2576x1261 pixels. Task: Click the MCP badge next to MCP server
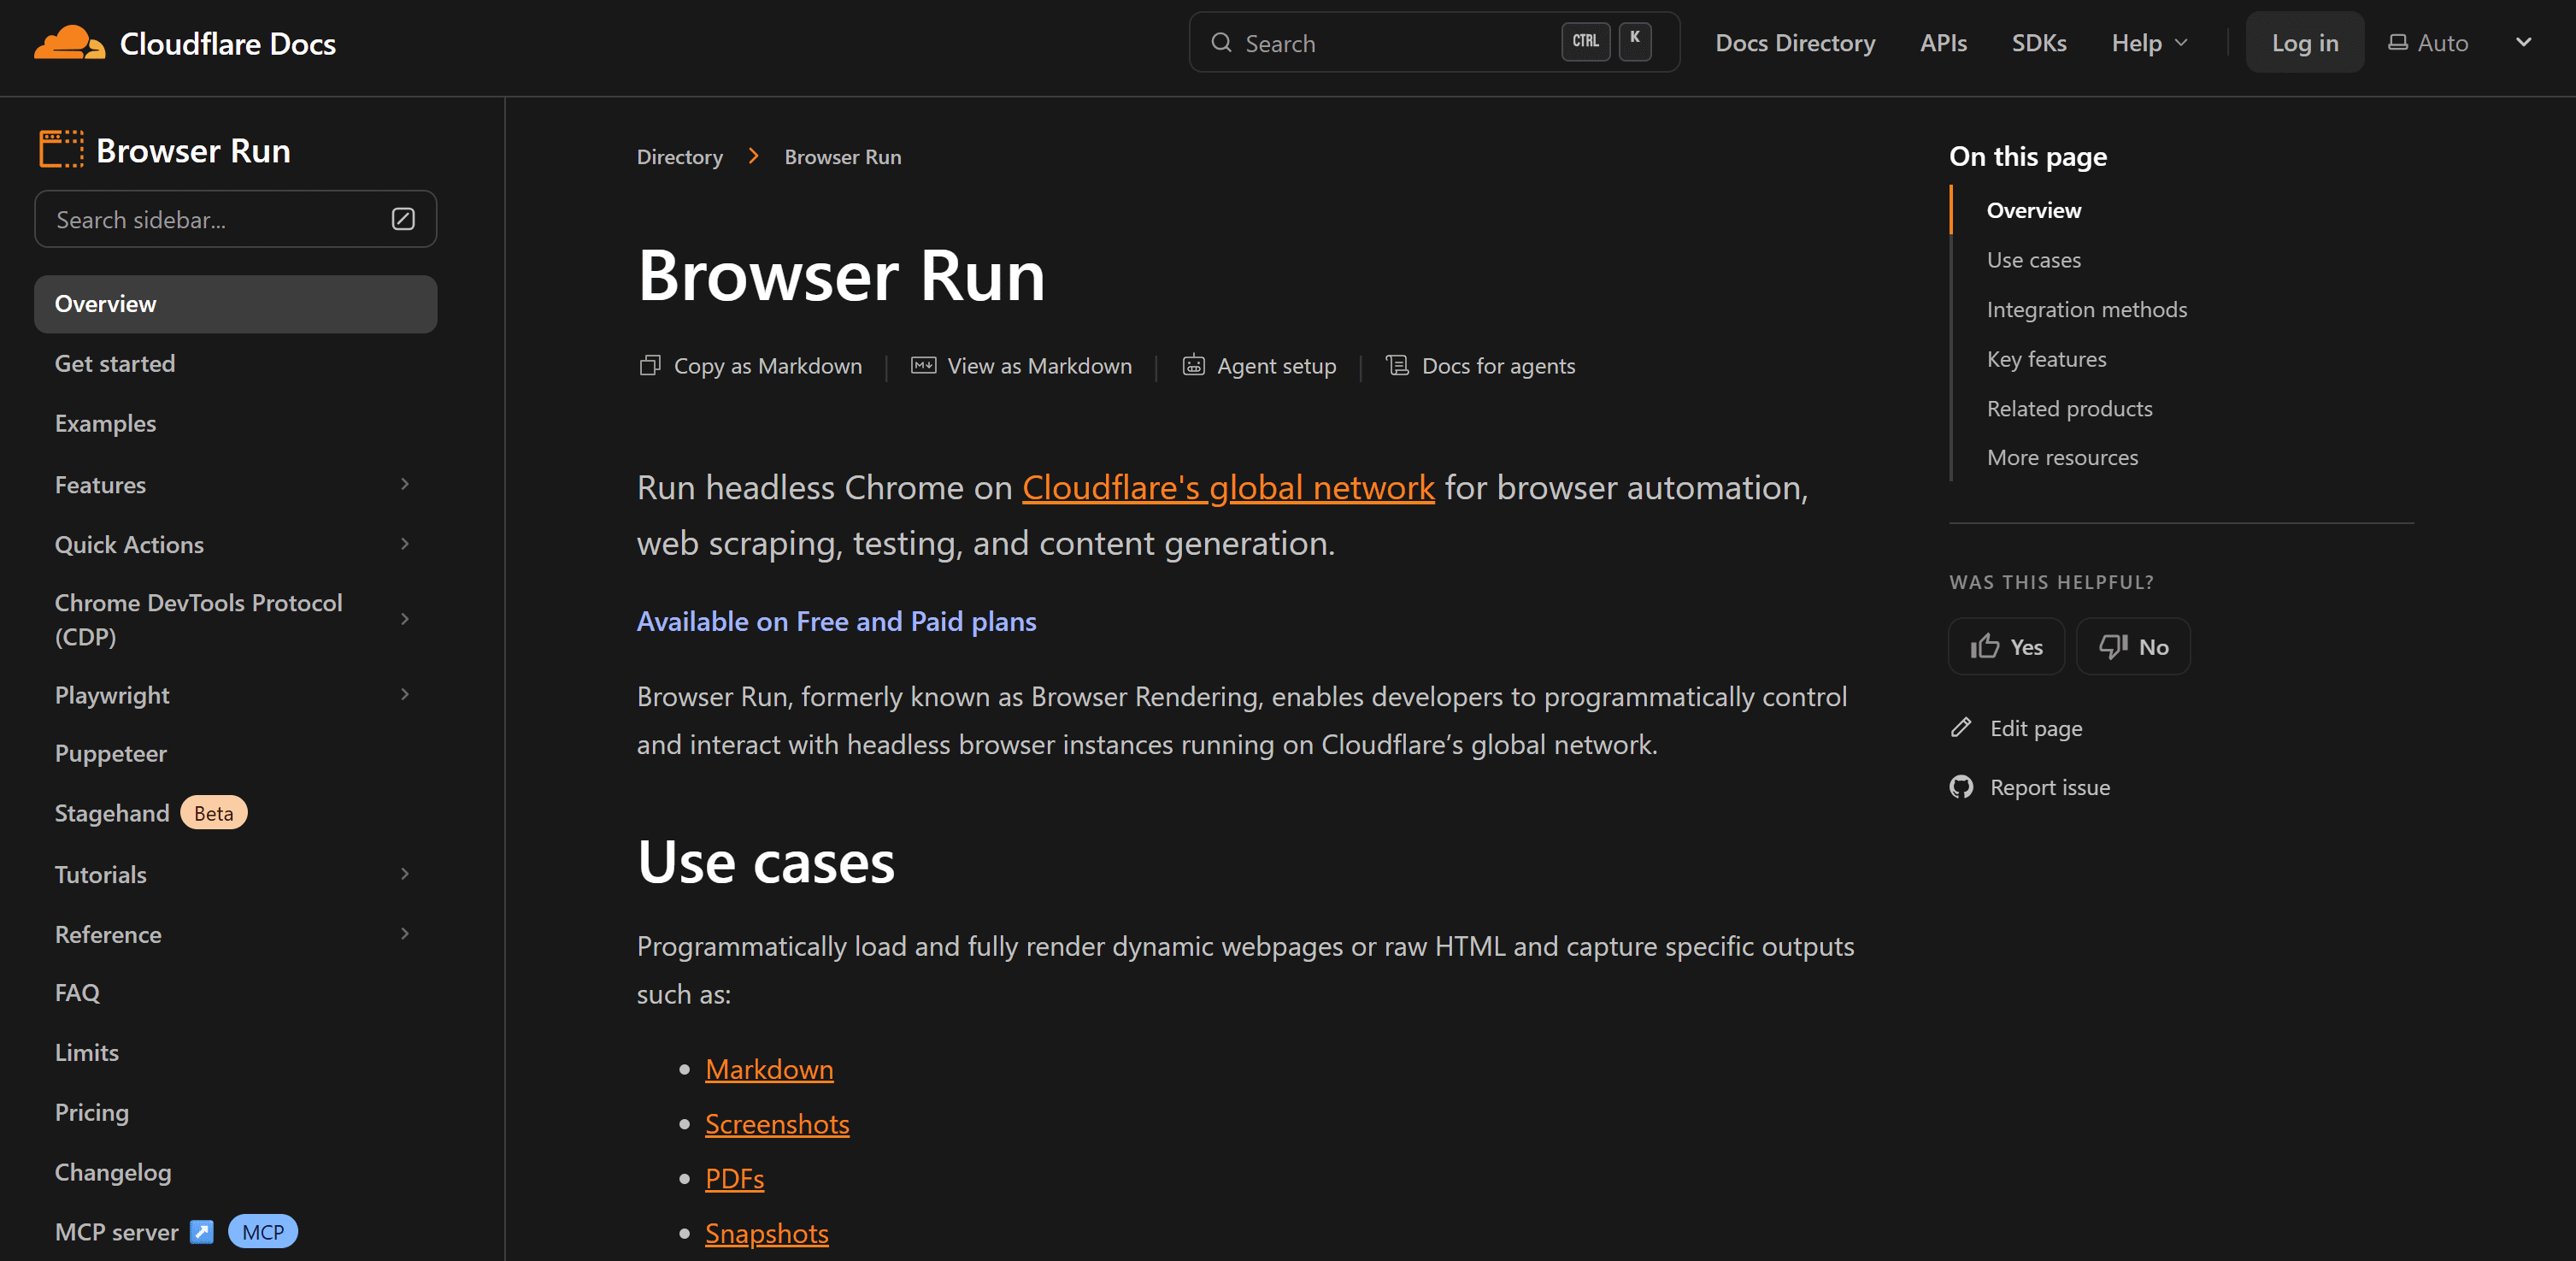coord(262,1231)
